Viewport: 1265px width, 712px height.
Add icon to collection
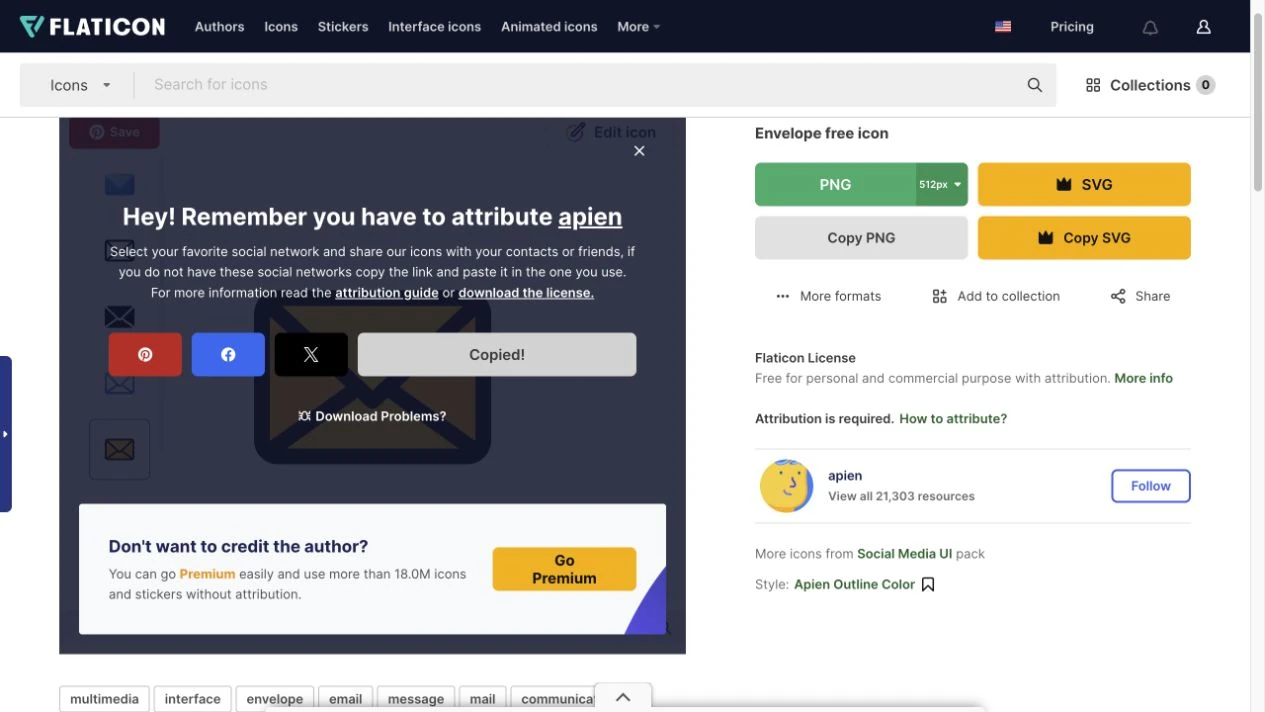[x=996, y=296]
